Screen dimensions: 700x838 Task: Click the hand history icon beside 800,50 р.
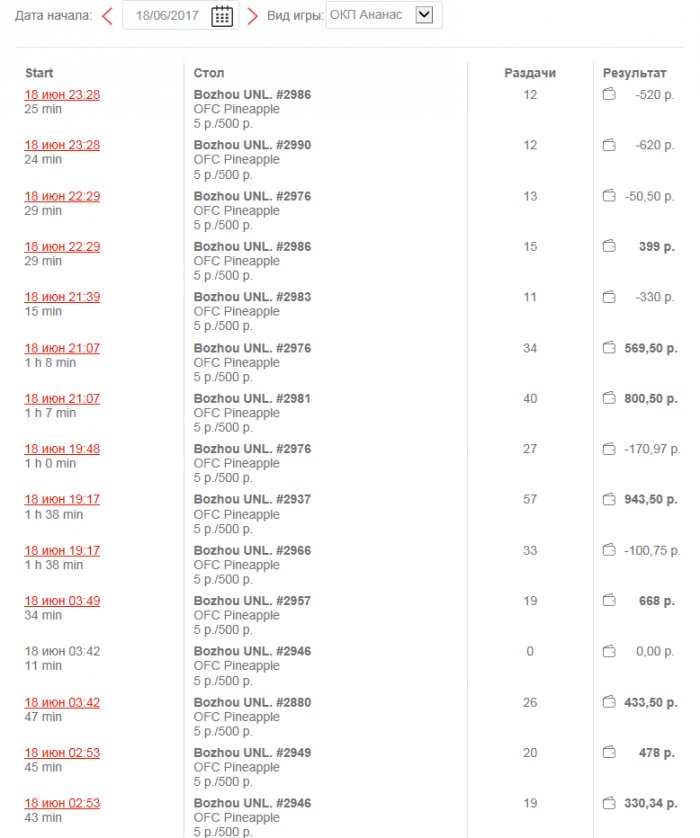click(x=609, y=398)
